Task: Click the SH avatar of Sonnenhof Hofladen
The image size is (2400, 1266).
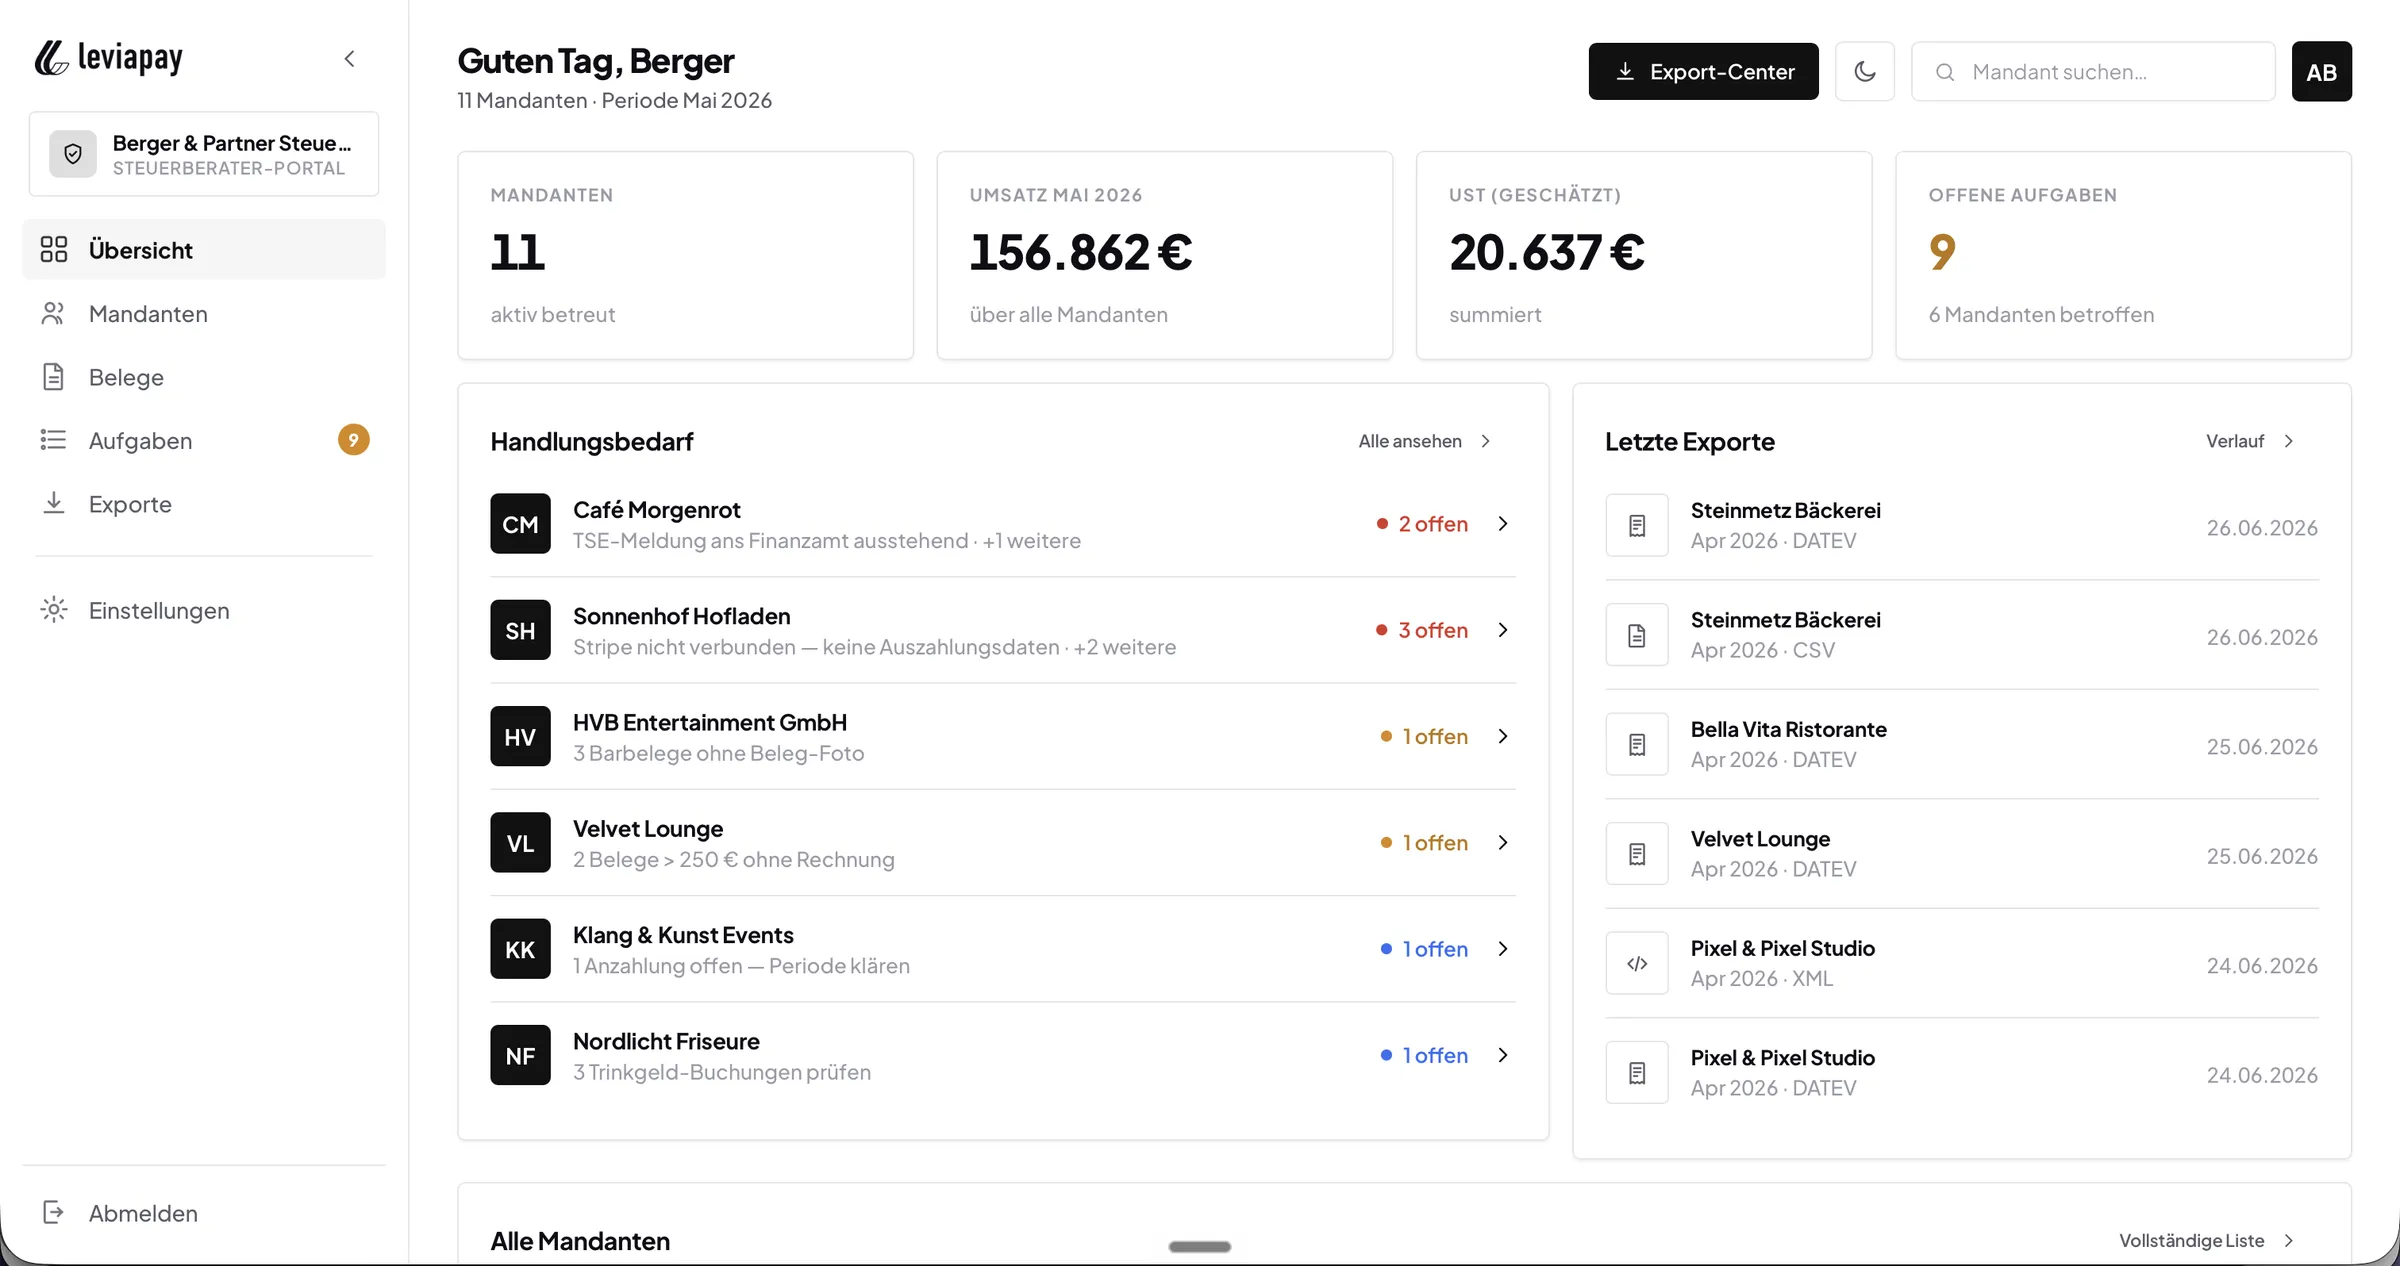Action: (520, 630)
